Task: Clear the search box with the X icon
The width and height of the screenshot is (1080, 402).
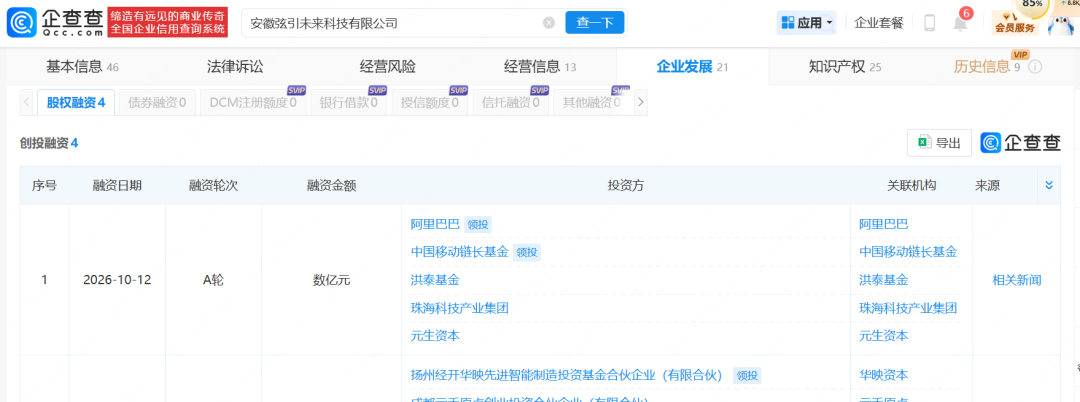Action: (548, 23)
